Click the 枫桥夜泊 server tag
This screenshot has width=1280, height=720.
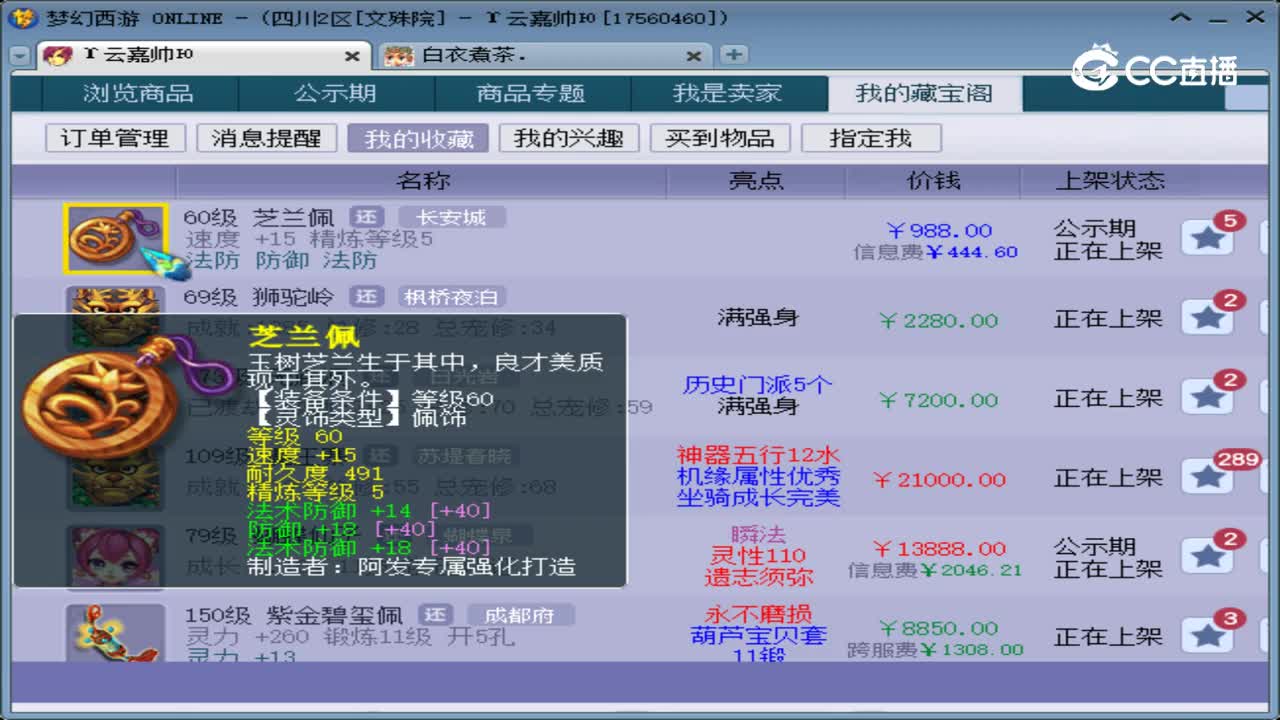tap(452, 297)
